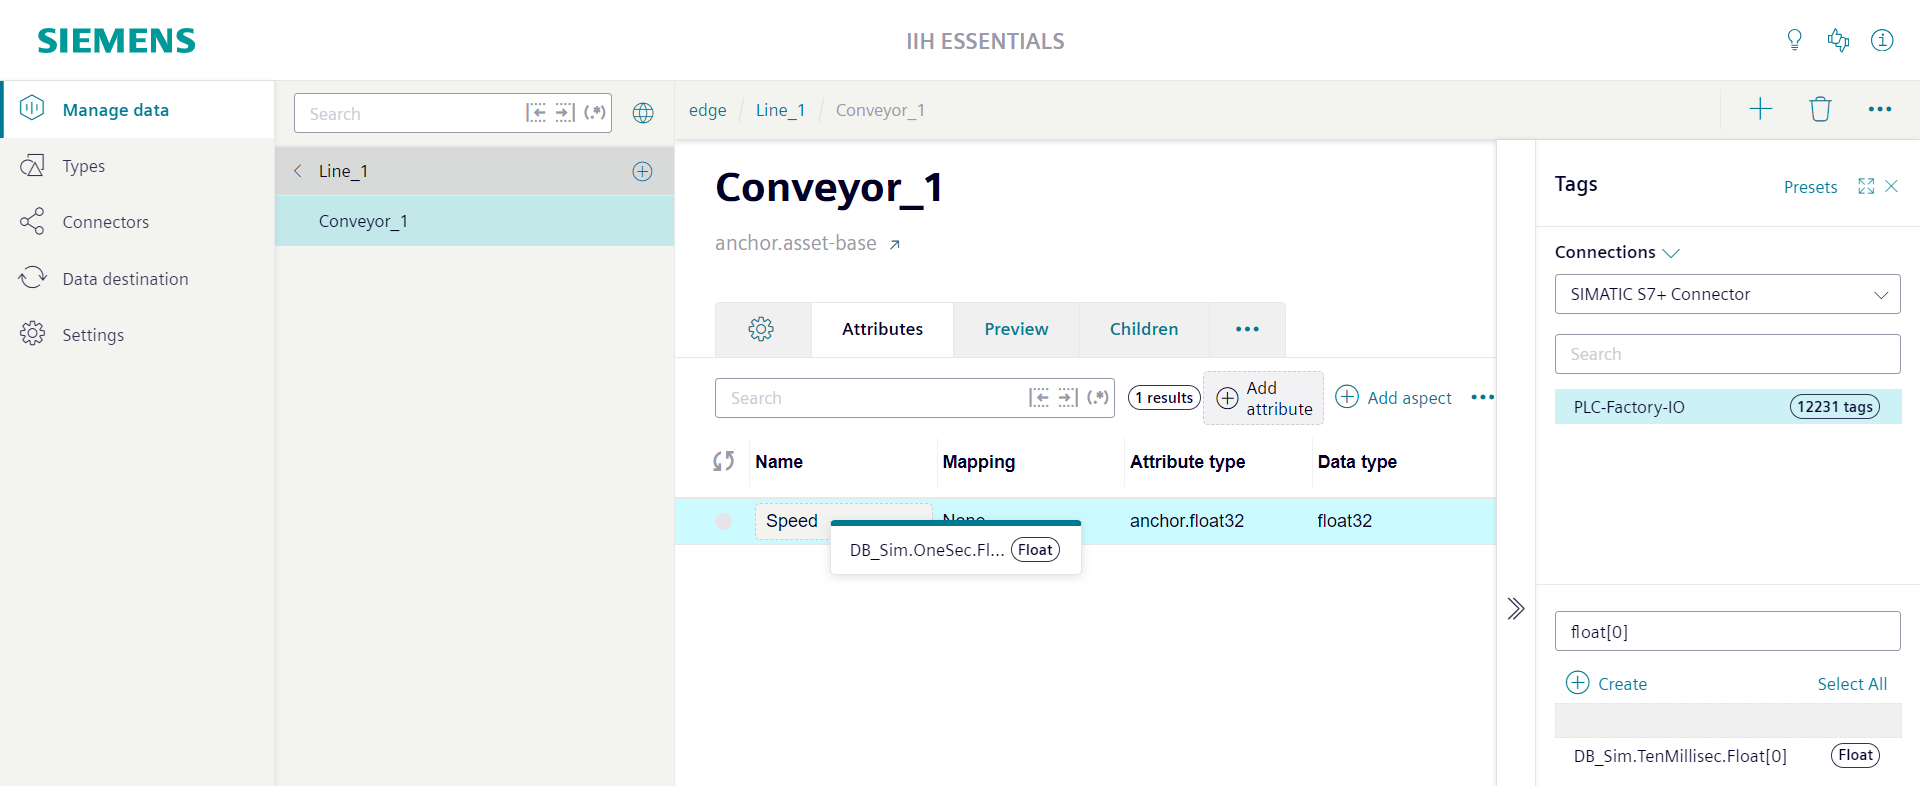Switch to Children tab
This screenshot has width=1920, height=786.
pos(1144,329)
